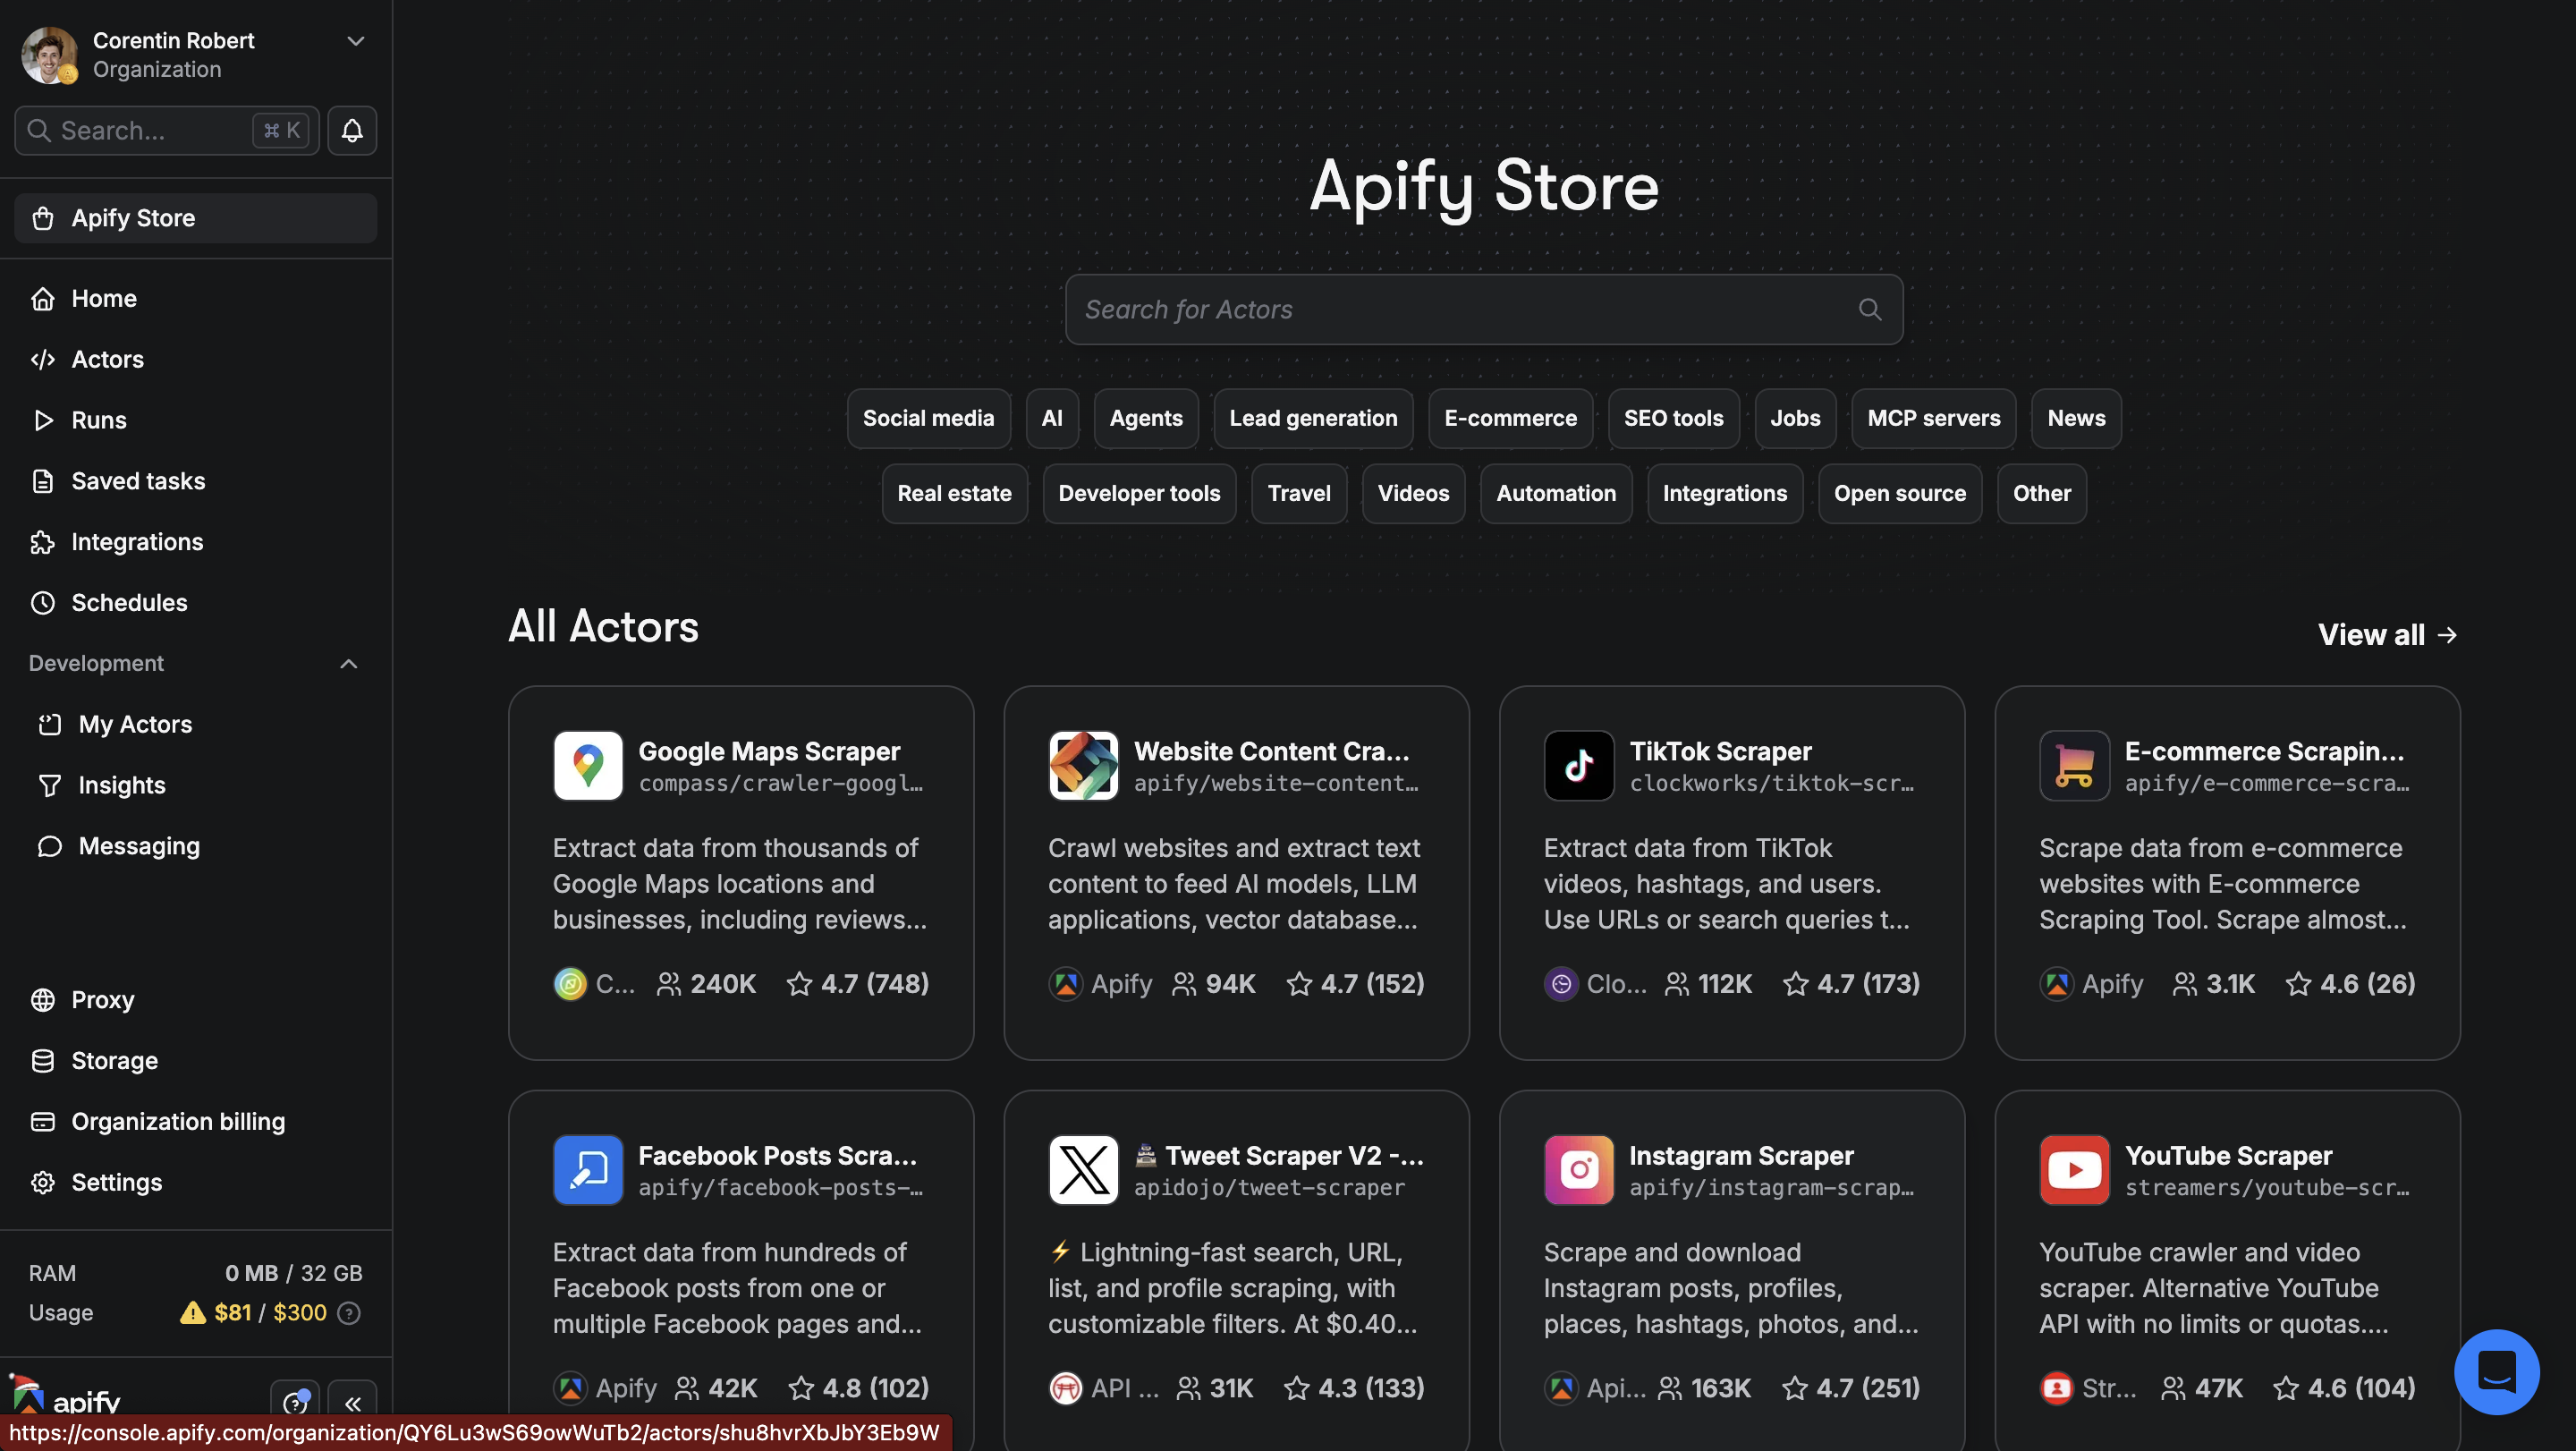Select the MCP servers category chip

coord(1933,418)
